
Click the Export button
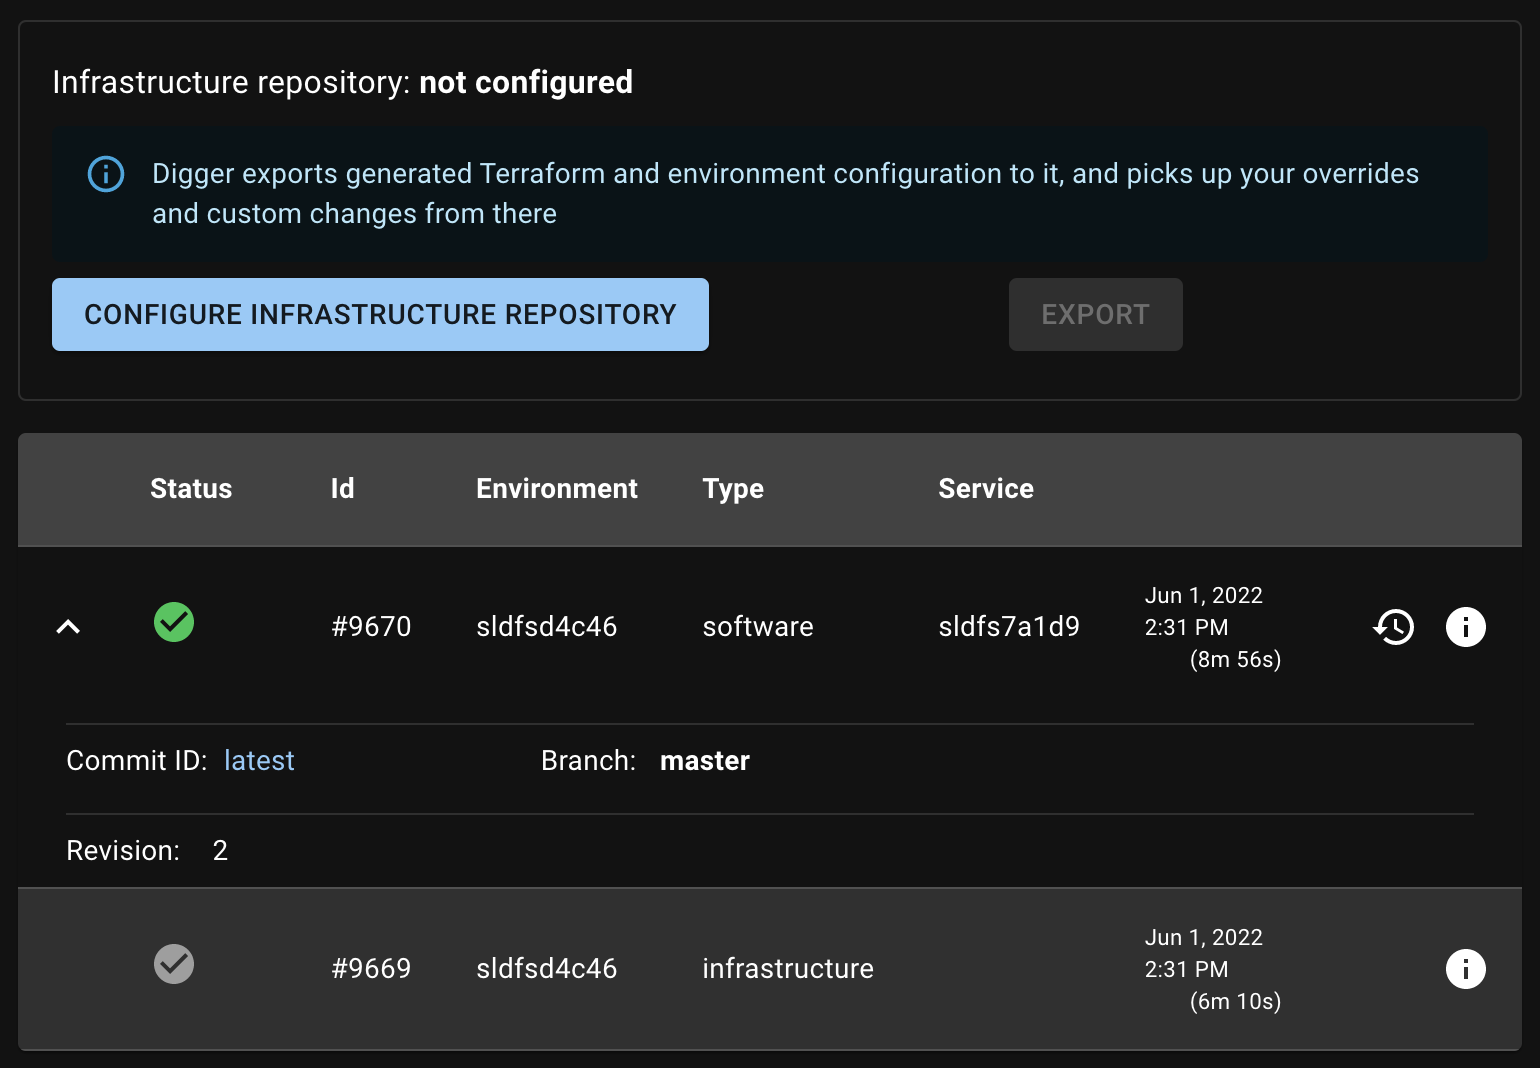pyautogui.click(x=1095, y=315)
